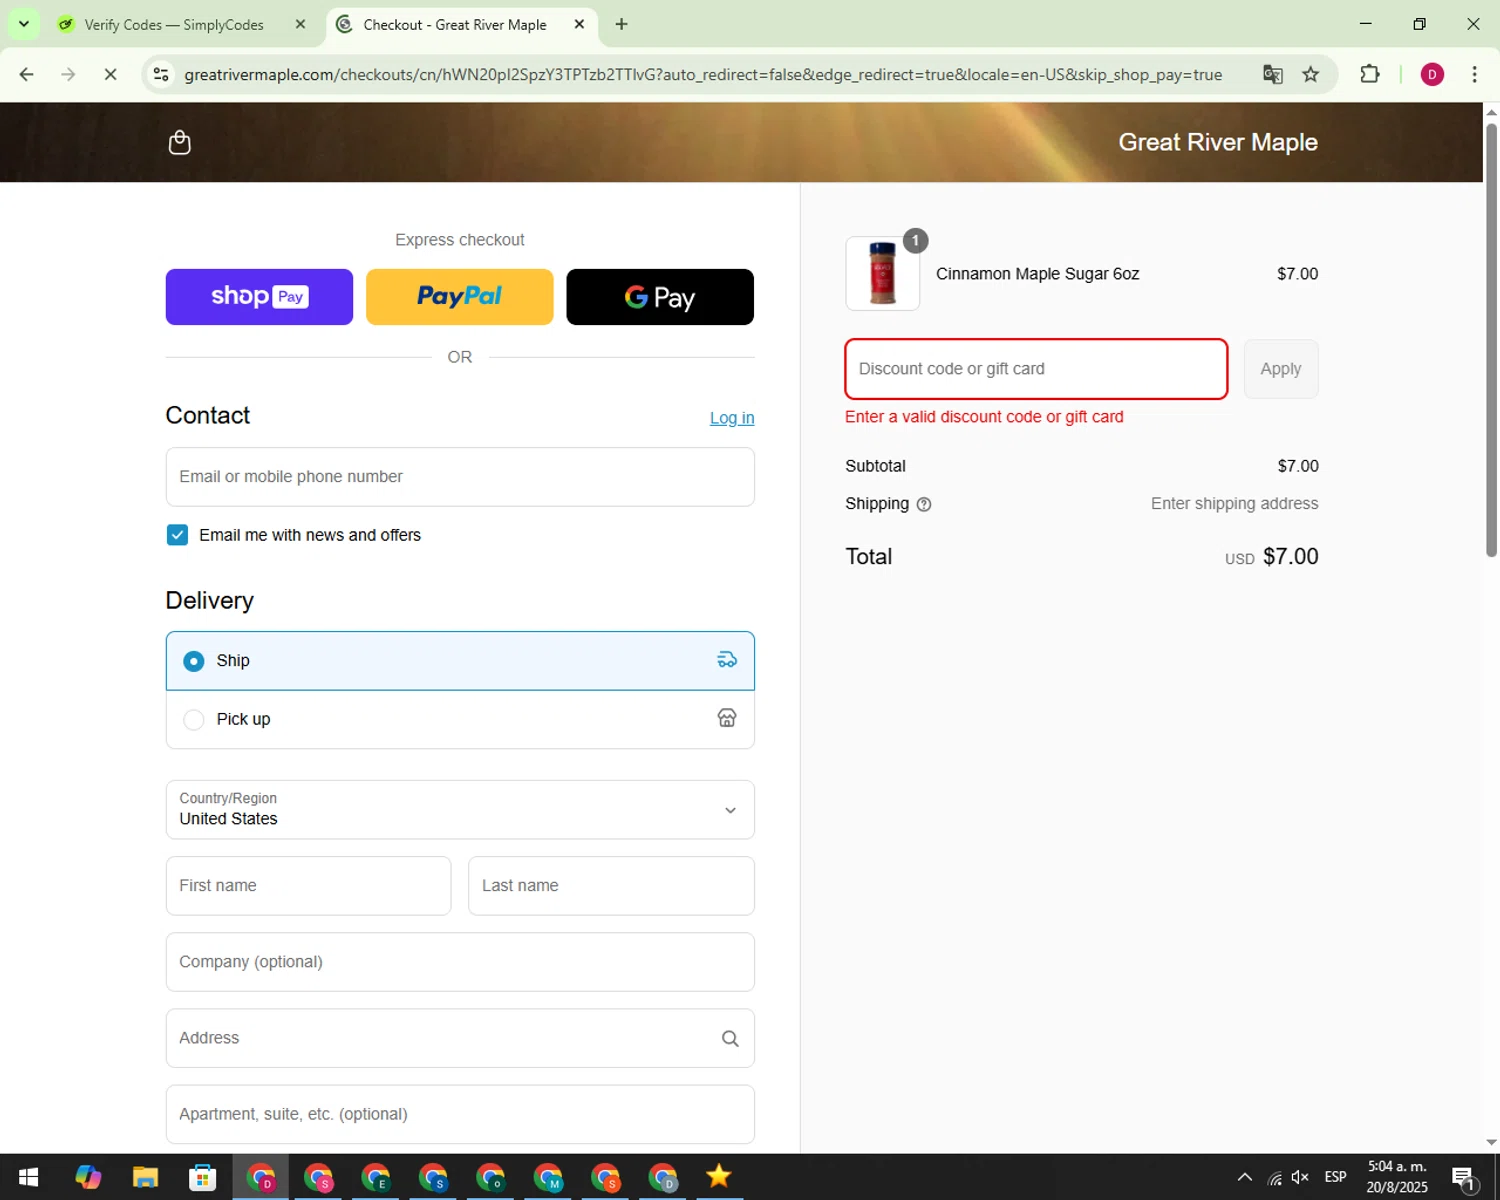Open the Chrome profile D avatar
The width and height of the screenshot is (1500, 1200).
[x=1432, y=74]
